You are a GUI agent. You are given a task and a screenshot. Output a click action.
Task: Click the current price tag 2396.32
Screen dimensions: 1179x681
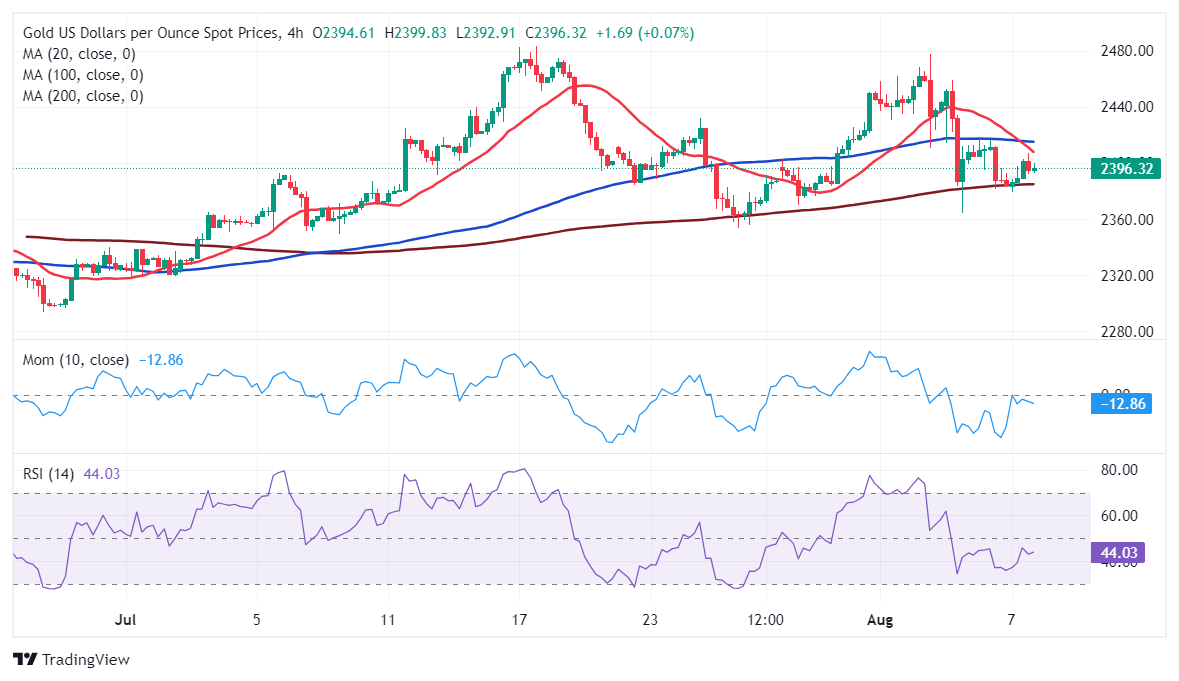pyautogui.click(x=1126, y=168)
